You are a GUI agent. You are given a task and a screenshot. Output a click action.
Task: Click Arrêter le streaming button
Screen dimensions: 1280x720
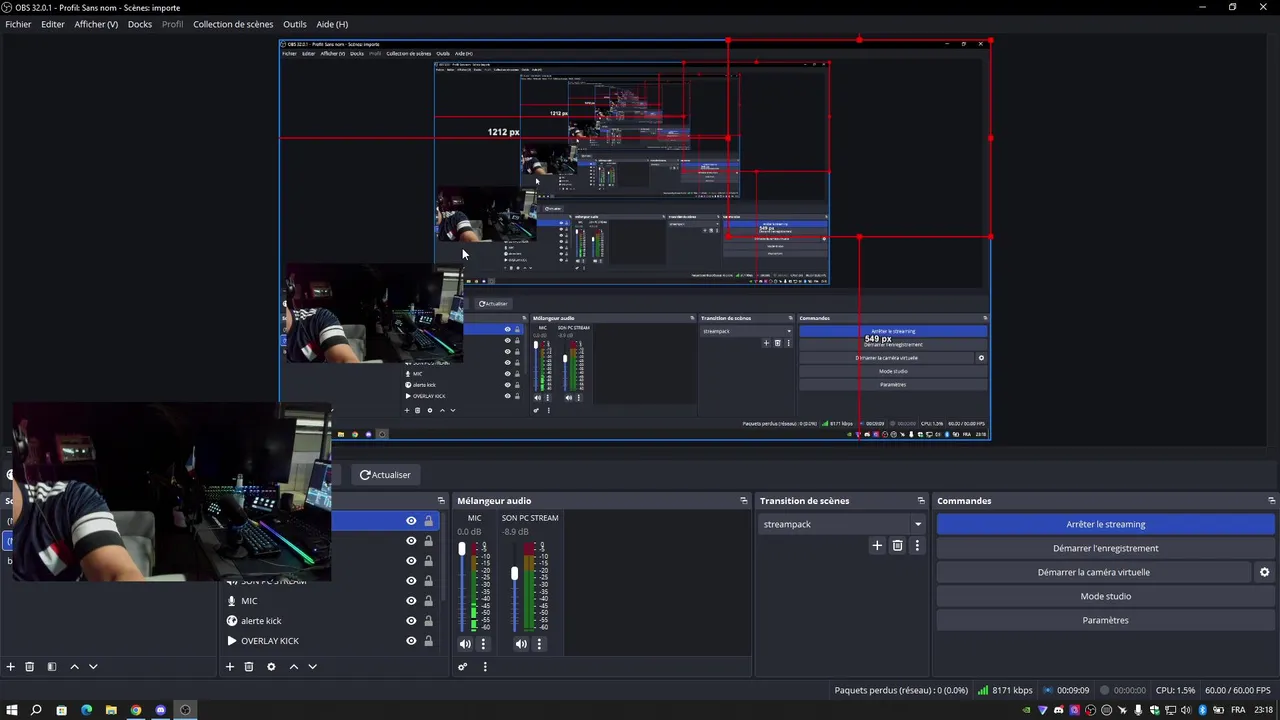pos(1106,524)
